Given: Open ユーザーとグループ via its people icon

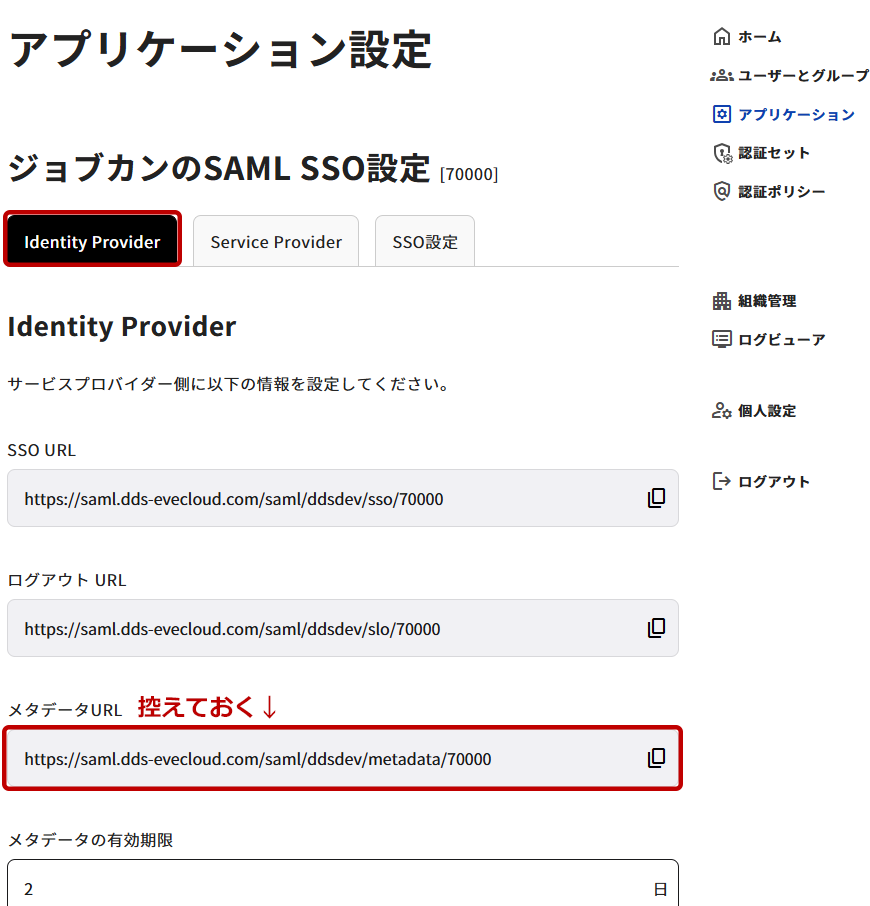Looking at the screenshot, I should pos(721,76).
